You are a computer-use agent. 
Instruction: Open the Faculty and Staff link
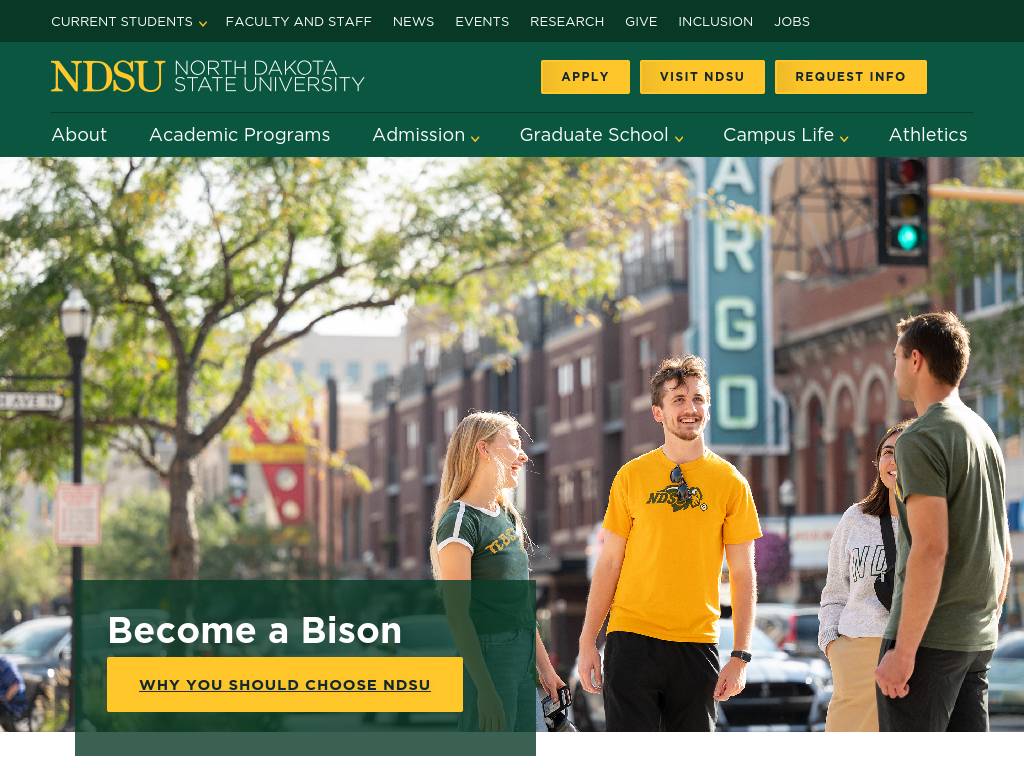298,21
